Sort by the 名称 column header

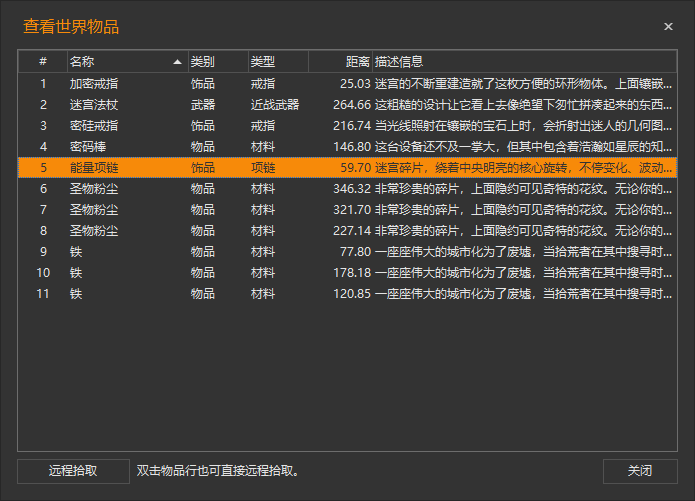(128, 62)
